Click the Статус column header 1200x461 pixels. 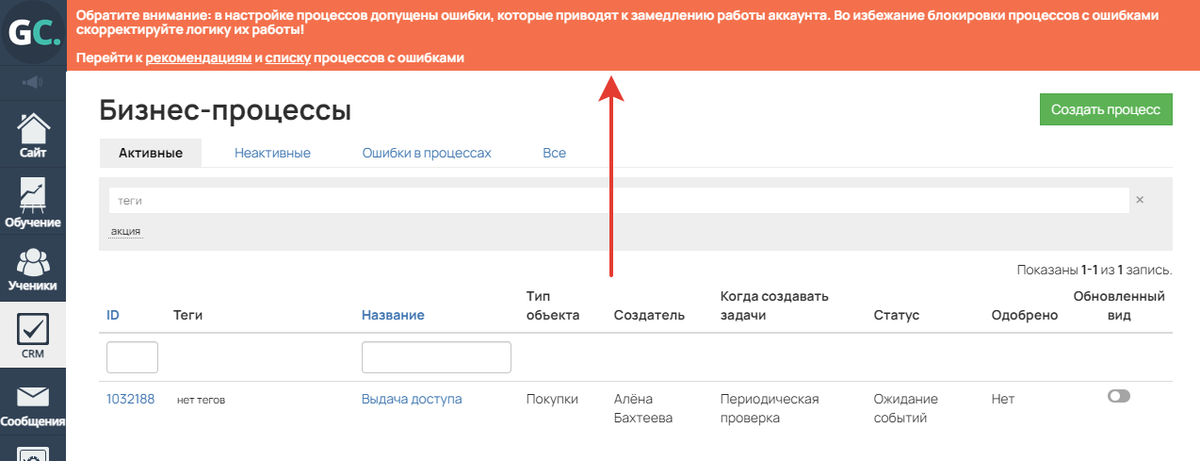tap(896, 315)
